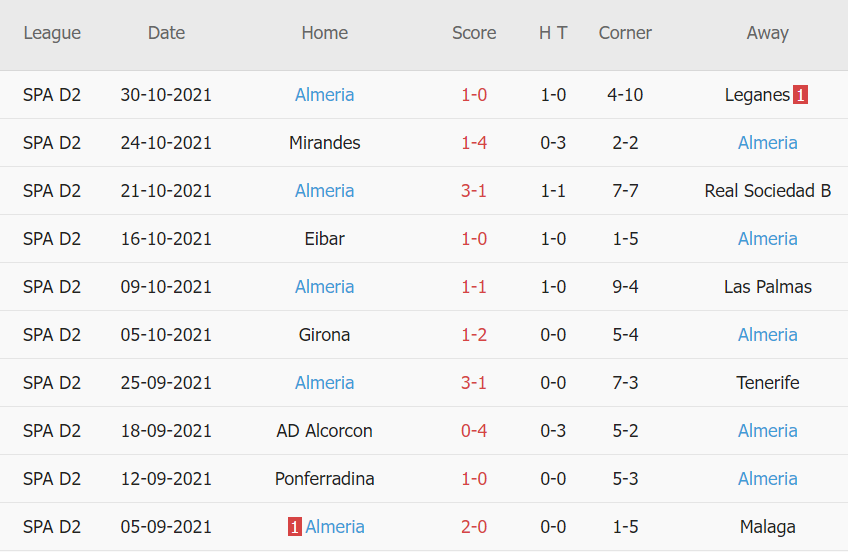
Task: Open Almeria away link in Mirandes match
Action: click(767, 143)
